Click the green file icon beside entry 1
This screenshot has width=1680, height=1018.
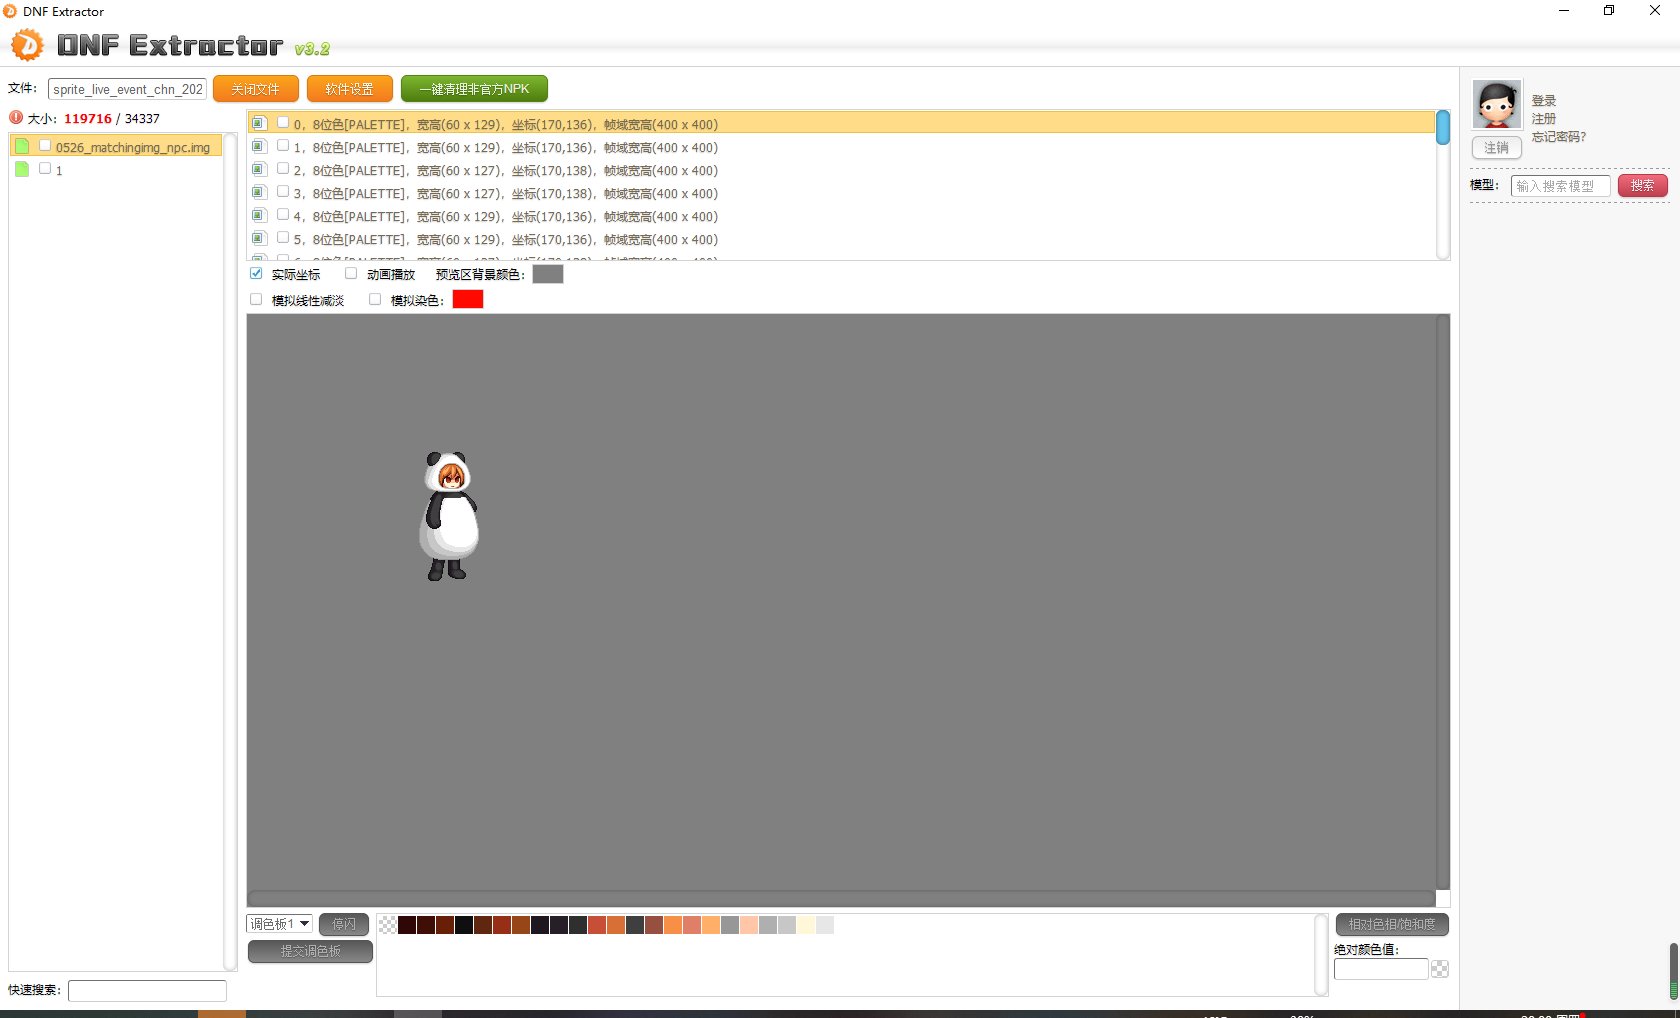[x=22, y=169]
